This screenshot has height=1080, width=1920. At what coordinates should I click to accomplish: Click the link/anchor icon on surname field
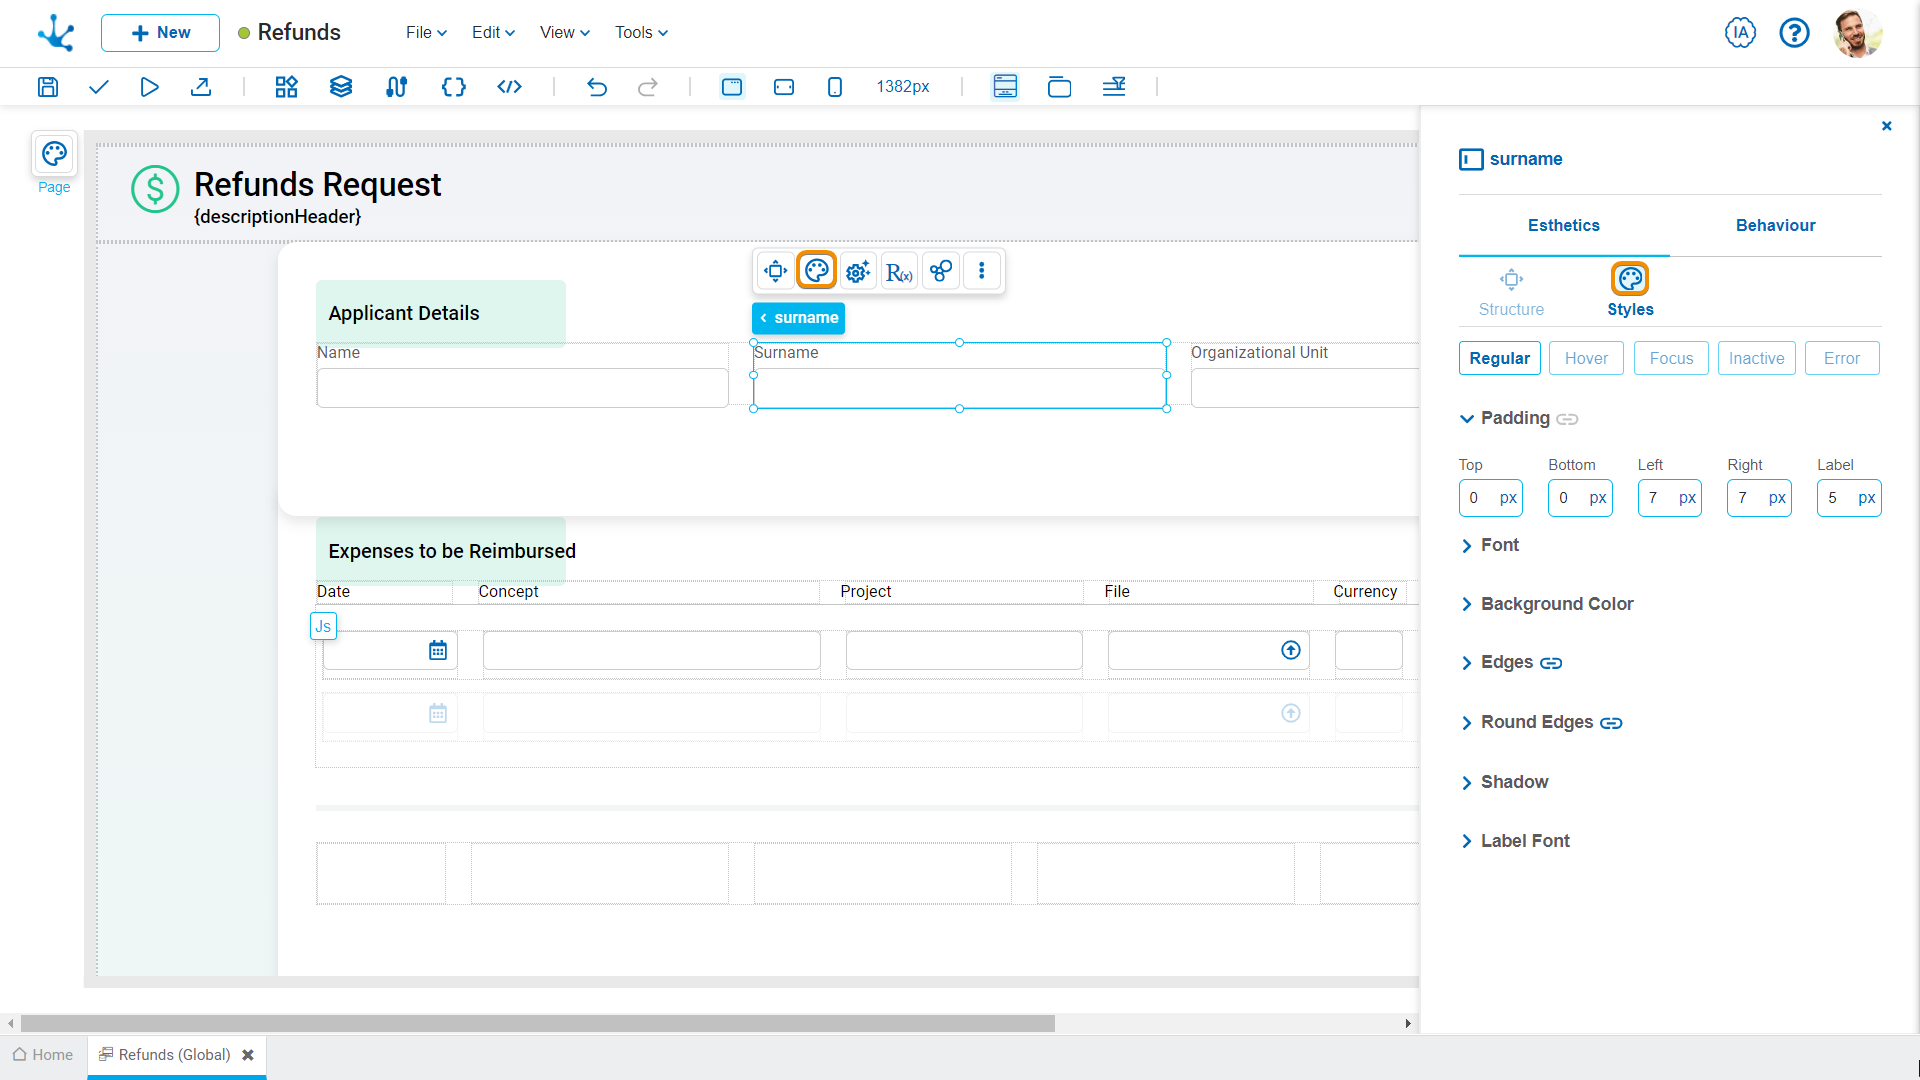pyautogui.click(x=942, y=270)
